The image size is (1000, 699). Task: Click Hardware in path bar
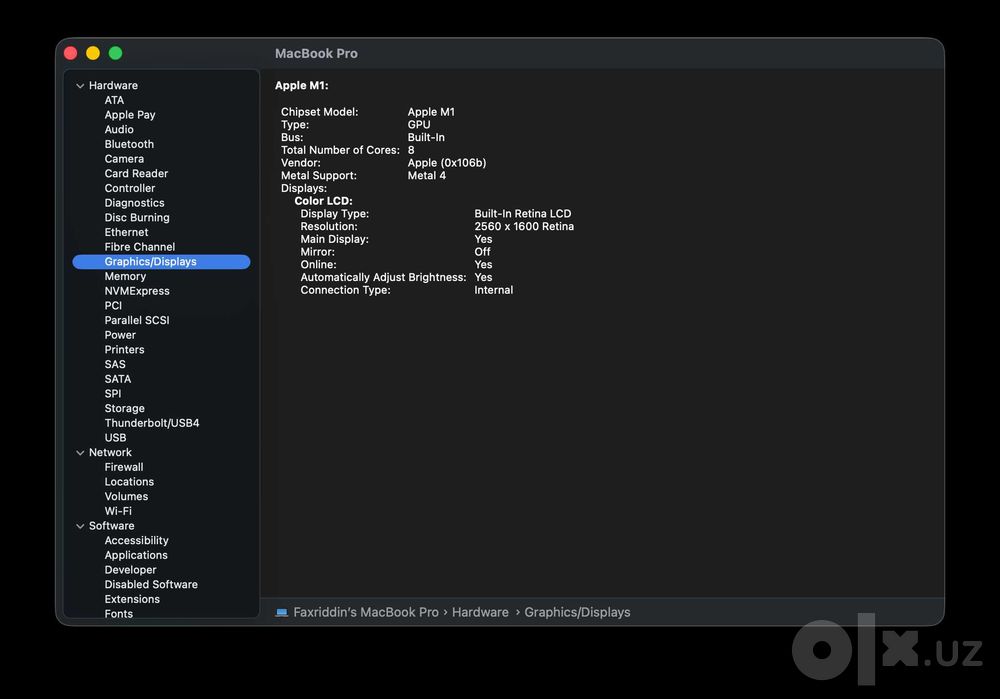pyautogui.click(x=480, y=612)
